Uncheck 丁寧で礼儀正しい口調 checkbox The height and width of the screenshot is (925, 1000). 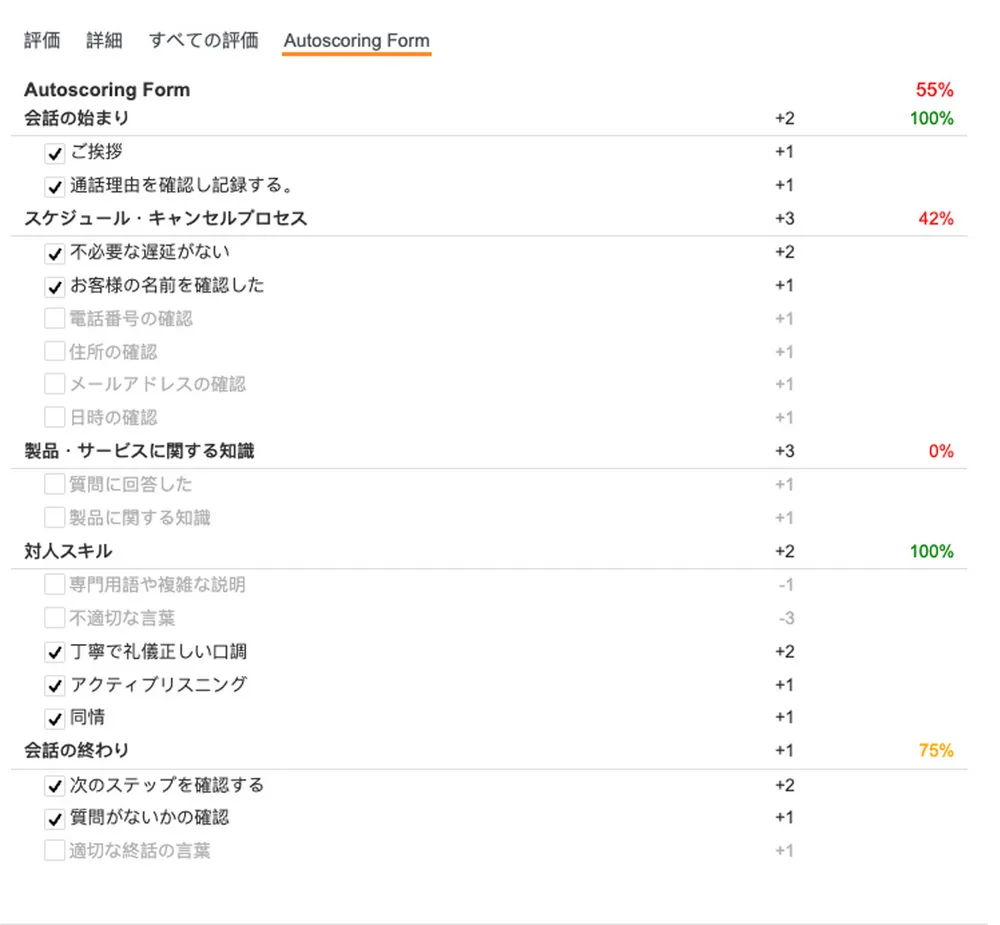(55, 652)
